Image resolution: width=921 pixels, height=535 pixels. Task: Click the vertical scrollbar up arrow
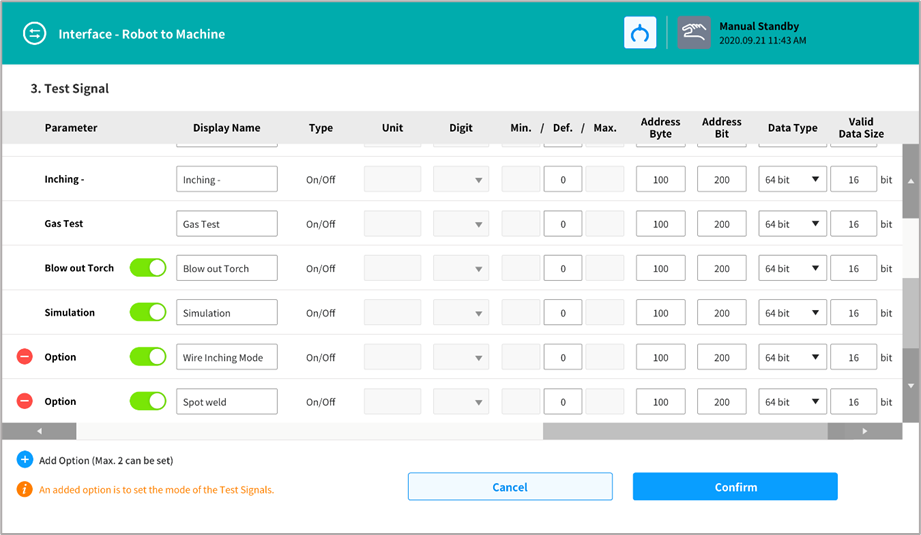click(x=910, y=181)
